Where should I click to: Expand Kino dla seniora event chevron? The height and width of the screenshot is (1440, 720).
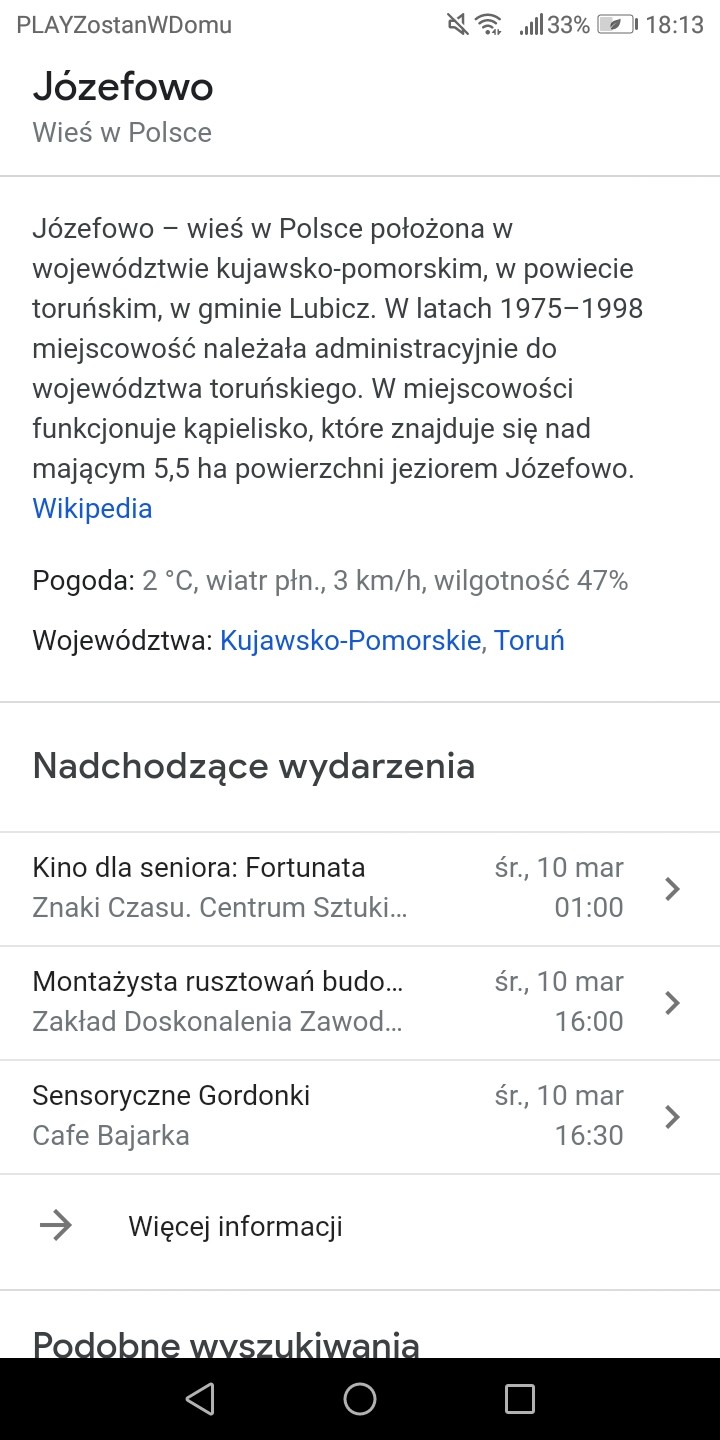coord(673,888)
